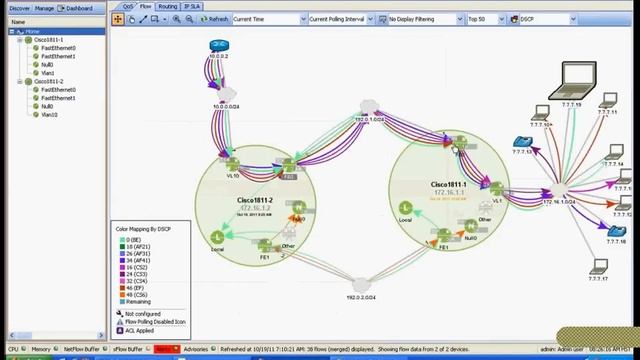Click the 7.7.7.11 laptop icon

pos(608,100)
